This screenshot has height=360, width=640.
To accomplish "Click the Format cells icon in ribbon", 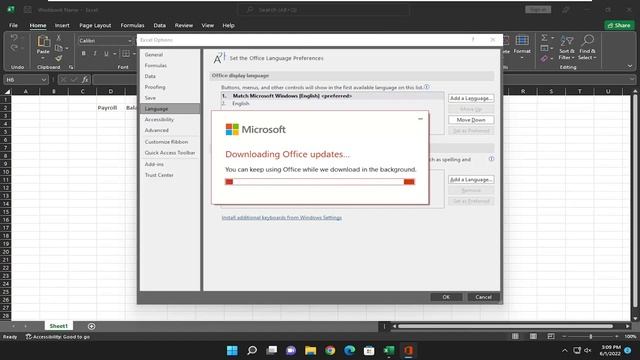I will pos(522,41).
